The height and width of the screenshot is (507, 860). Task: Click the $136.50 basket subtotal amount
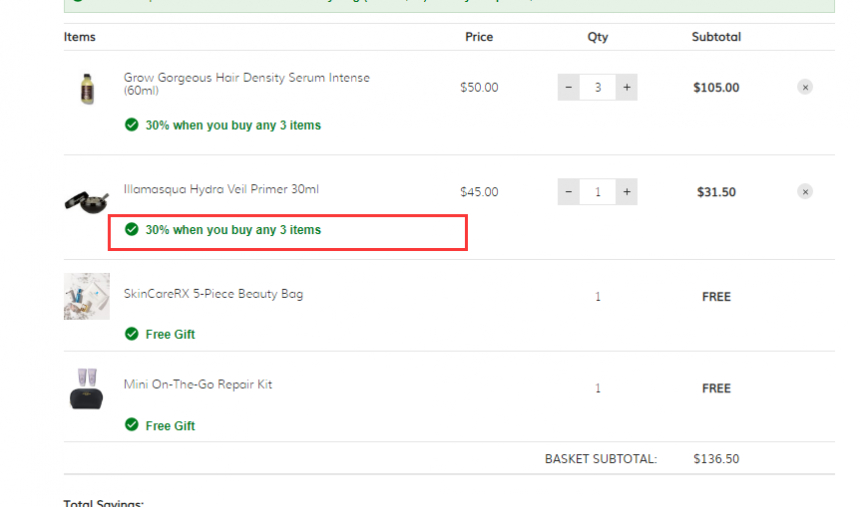pyautogui.click(x=716, y=459)
